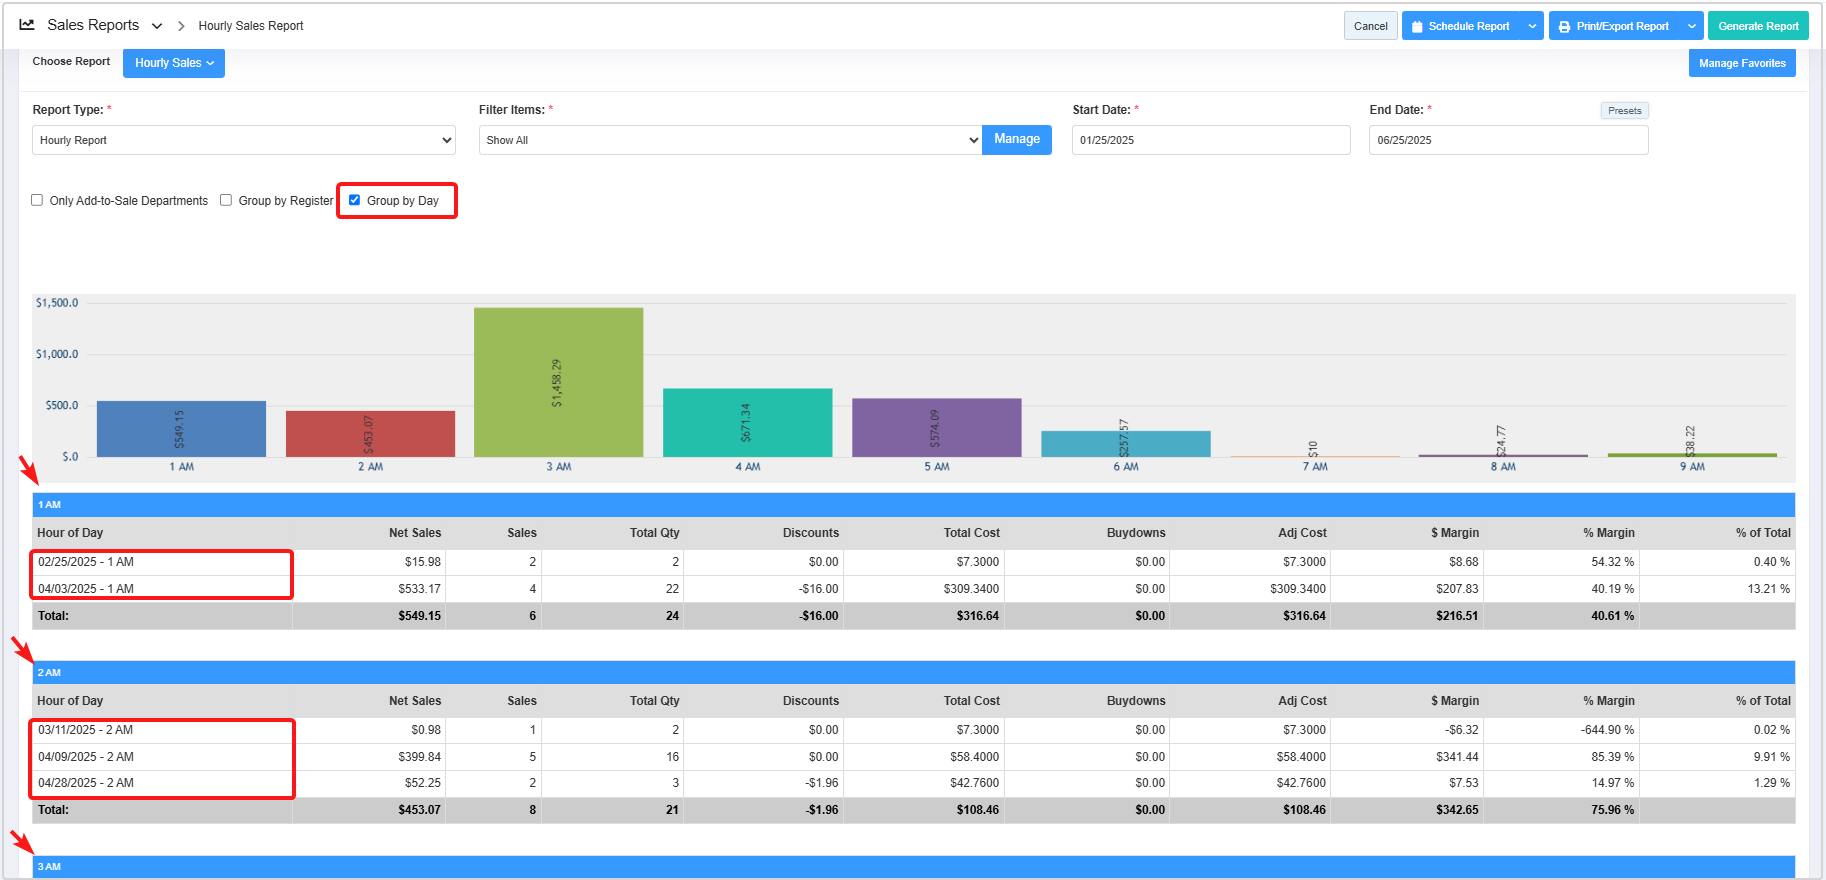Image resolution: width=1826 pixels, height=880 pixels.
Task: Click the green 3 AM chart bar
Action: pos(558,382)
